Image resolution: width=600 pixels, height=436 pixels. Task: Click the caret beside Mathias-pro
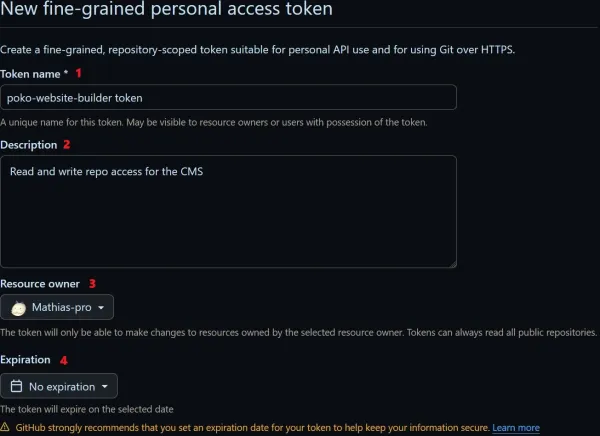(101, 308)
